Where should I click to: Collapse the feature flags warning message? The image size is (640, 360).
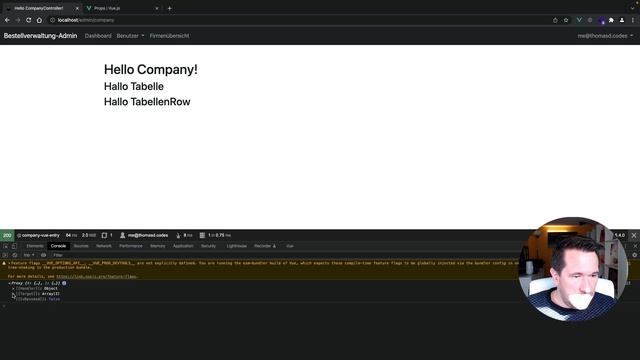(x=9, y=263)
